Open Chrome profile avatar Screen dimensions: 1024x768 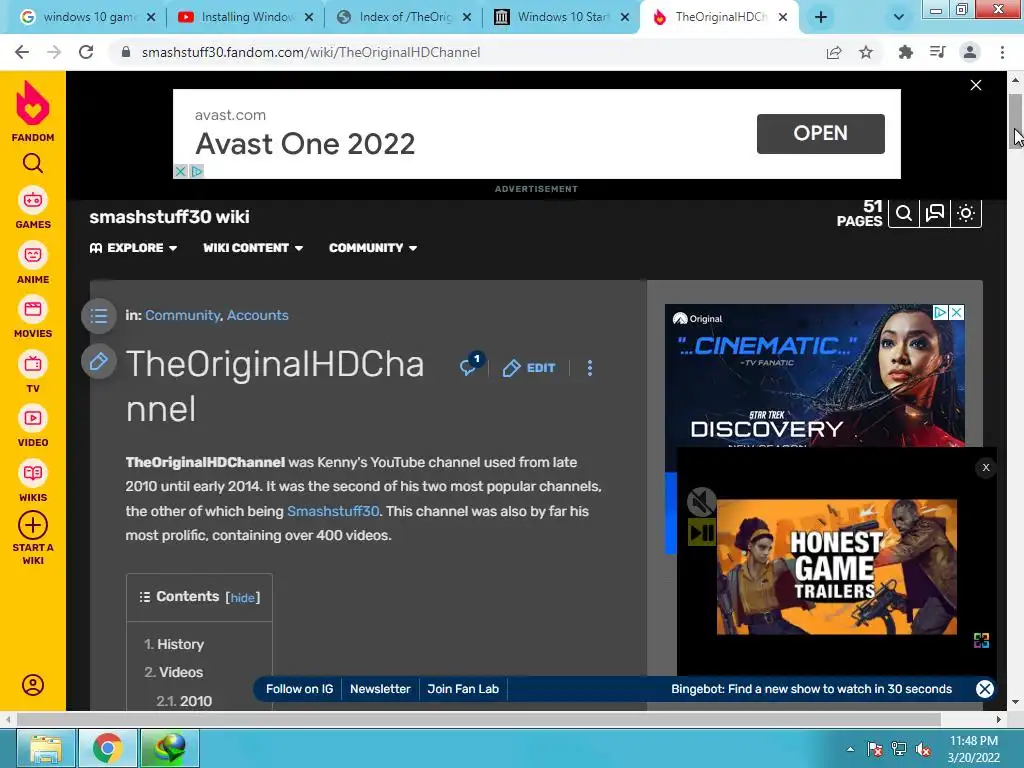970,52
